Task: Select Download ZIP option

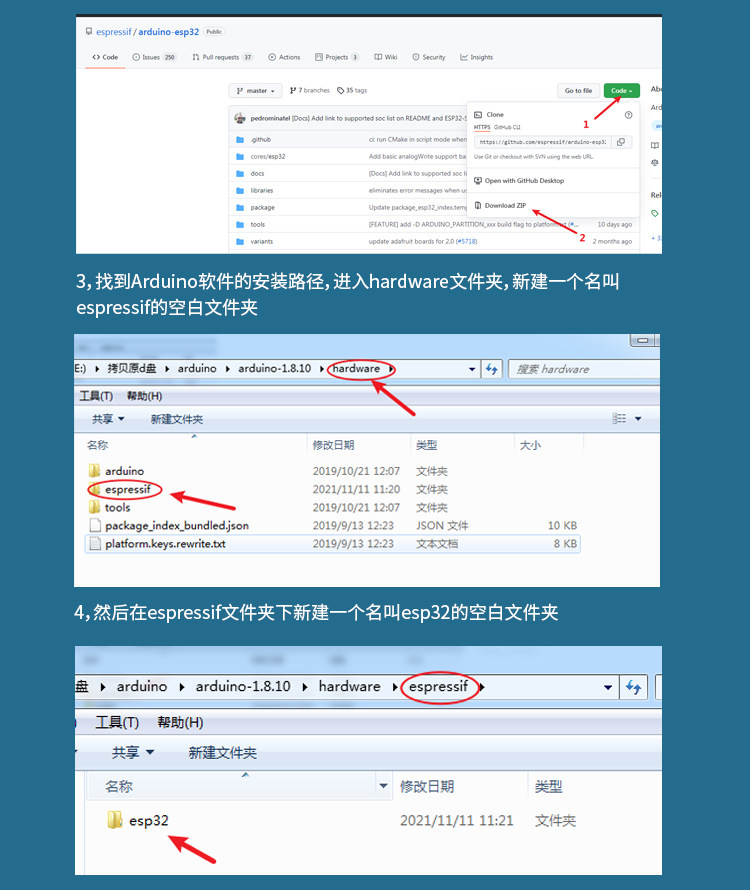Action: (x=500, y=205)
